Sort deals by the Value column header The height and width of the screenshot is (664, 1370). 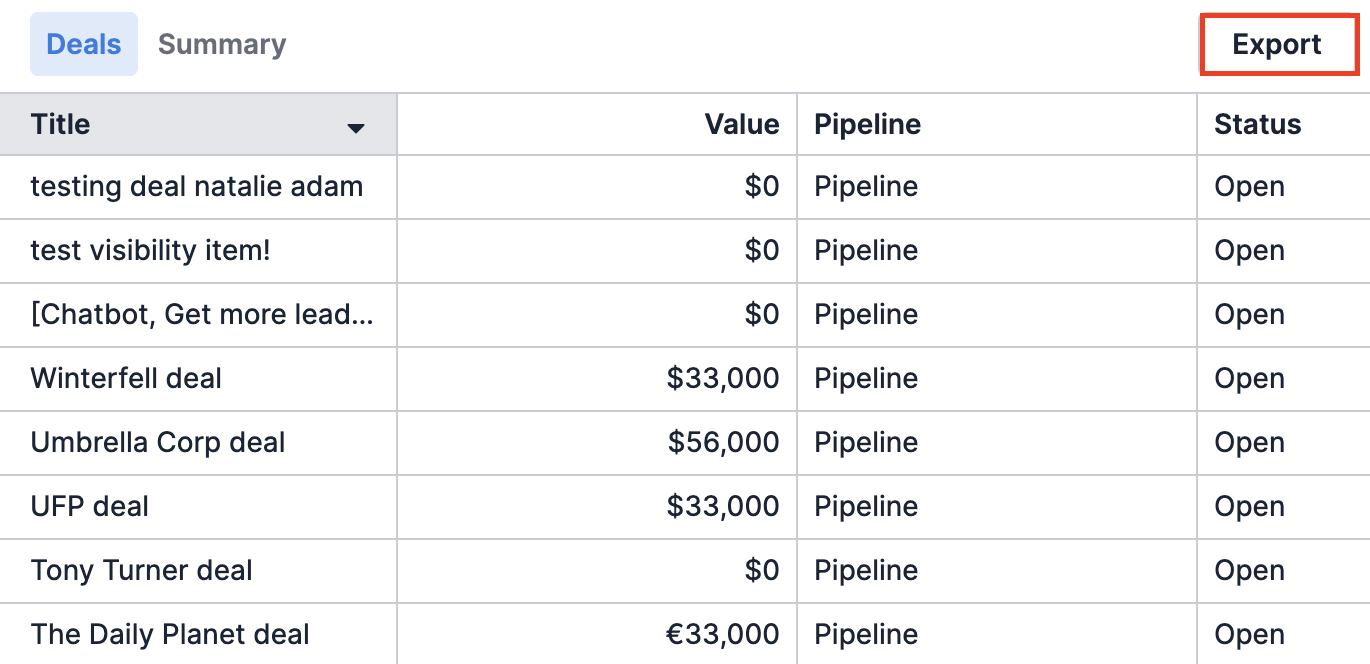[741, 124]
